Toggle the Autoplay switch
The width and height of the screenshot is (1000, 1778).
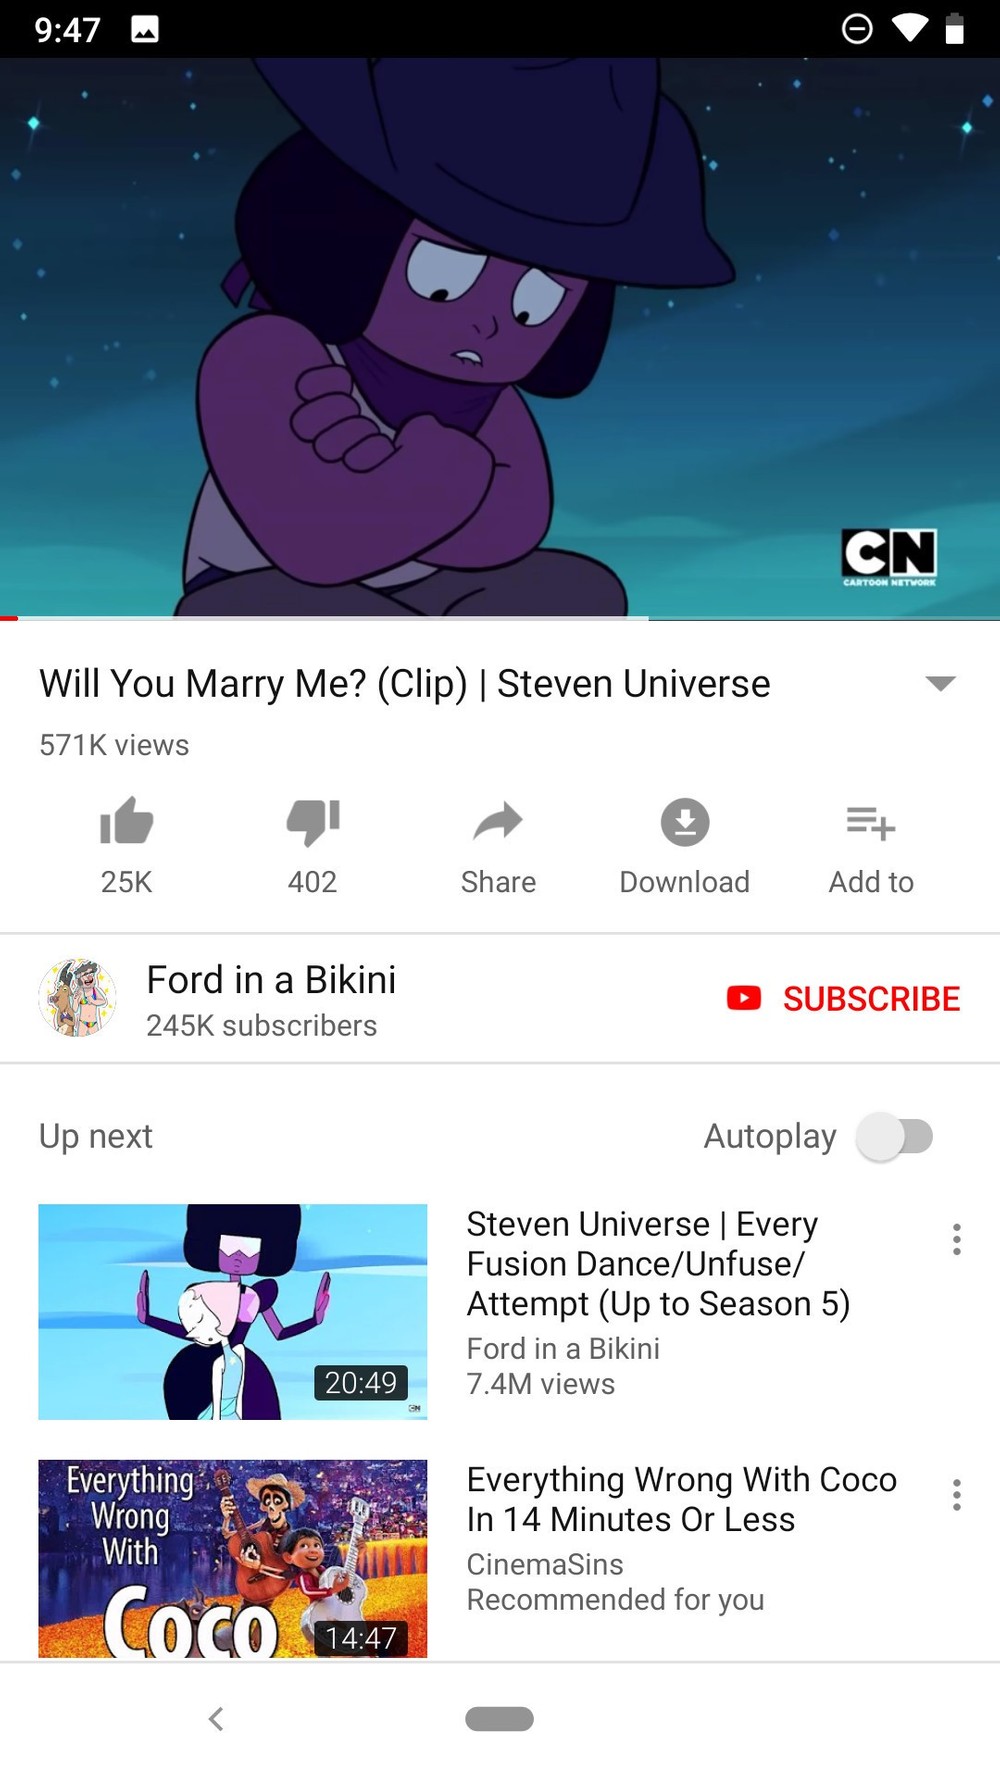894,1136
